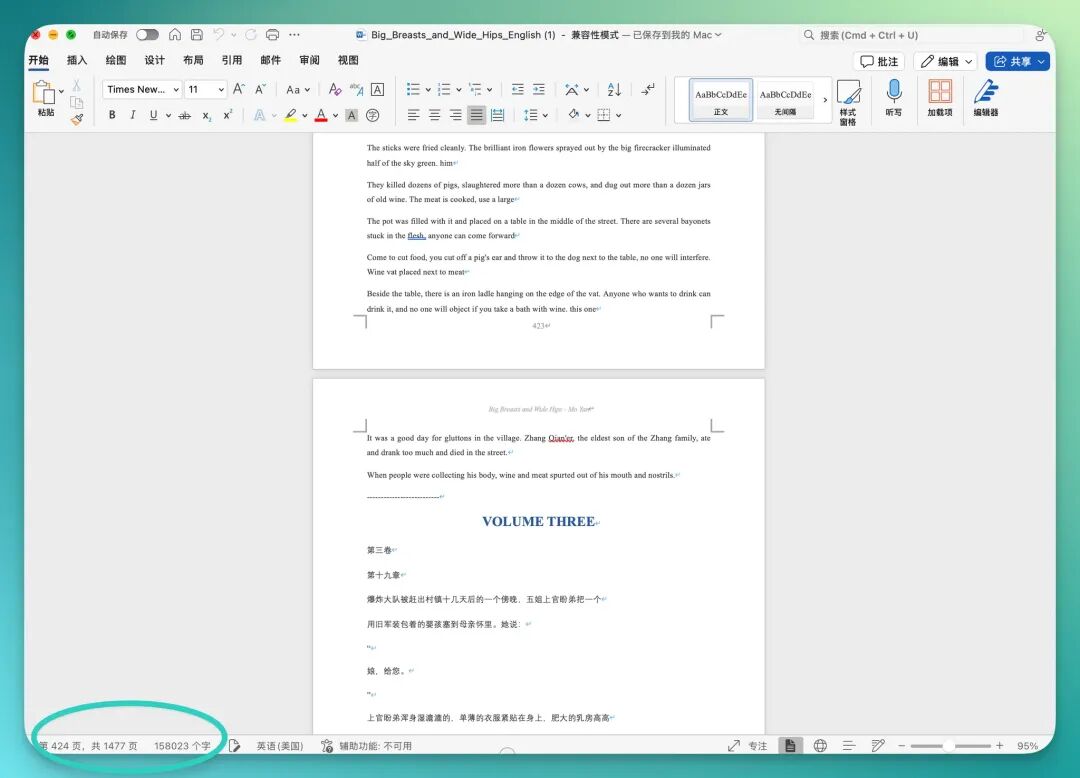This screenshot has height=778, width=1080.
Task: Open the Editor pane icon
Action: click(x=986, y=97)
